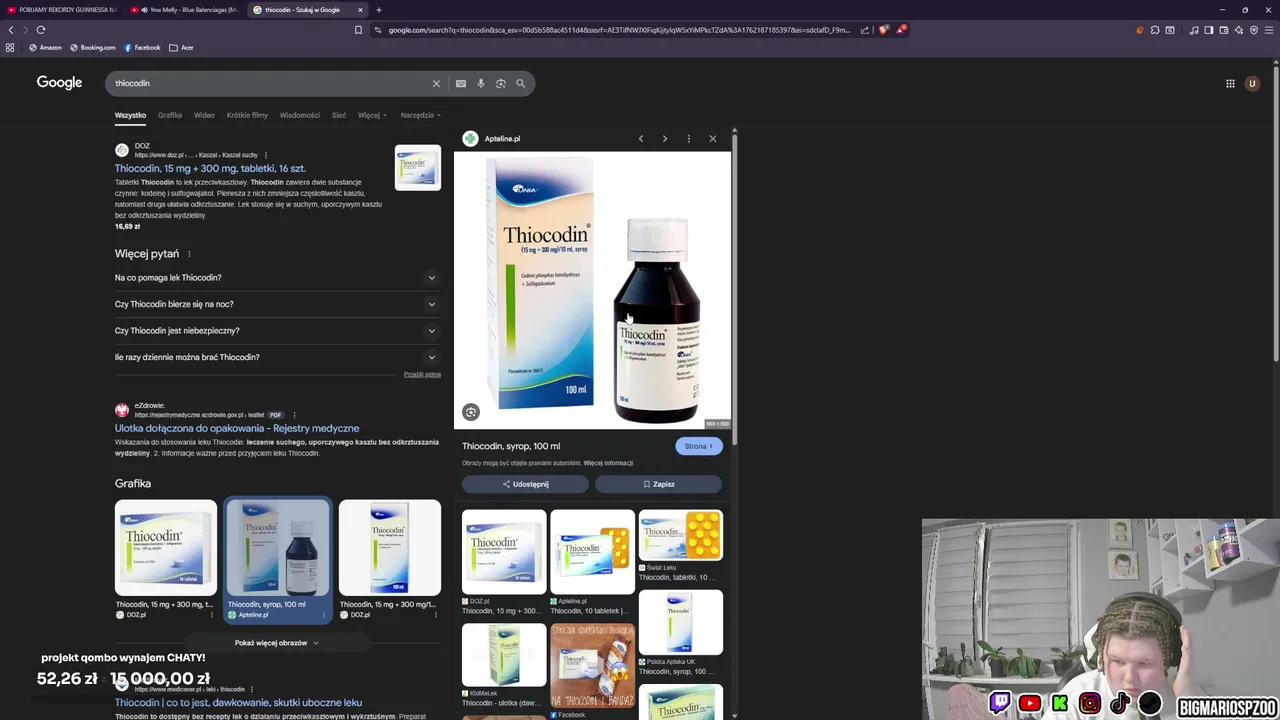The image size is (1280, 720).
Task: Open the Google account avatar
Action: 1252,83
